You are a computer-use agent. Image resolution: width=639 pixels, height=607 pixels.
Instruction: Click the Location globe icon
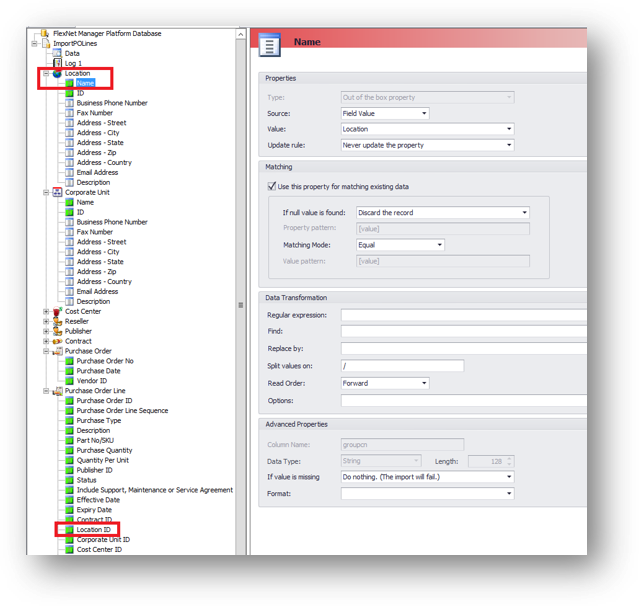pos(57,73)
